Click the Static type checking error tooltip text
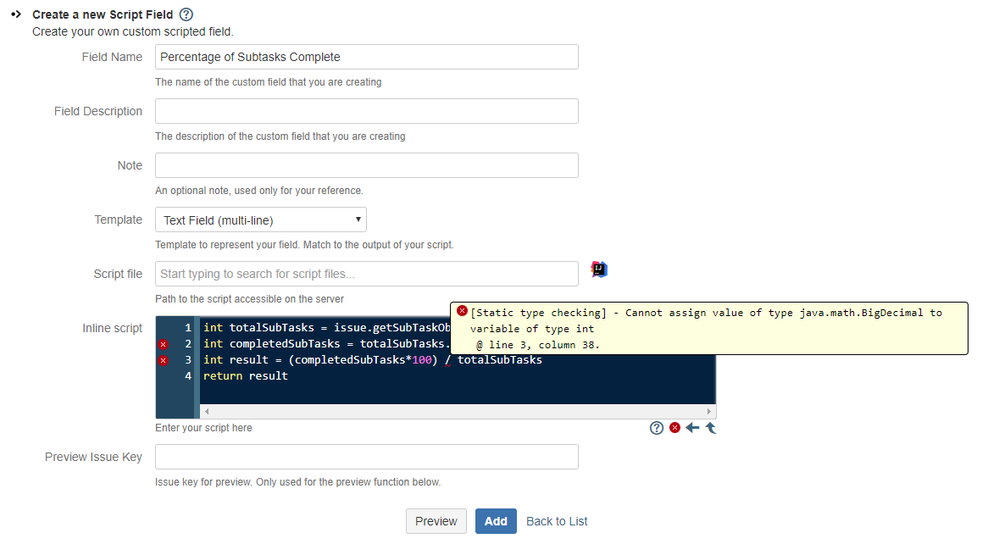999x550 pixels. pos(706,328)
